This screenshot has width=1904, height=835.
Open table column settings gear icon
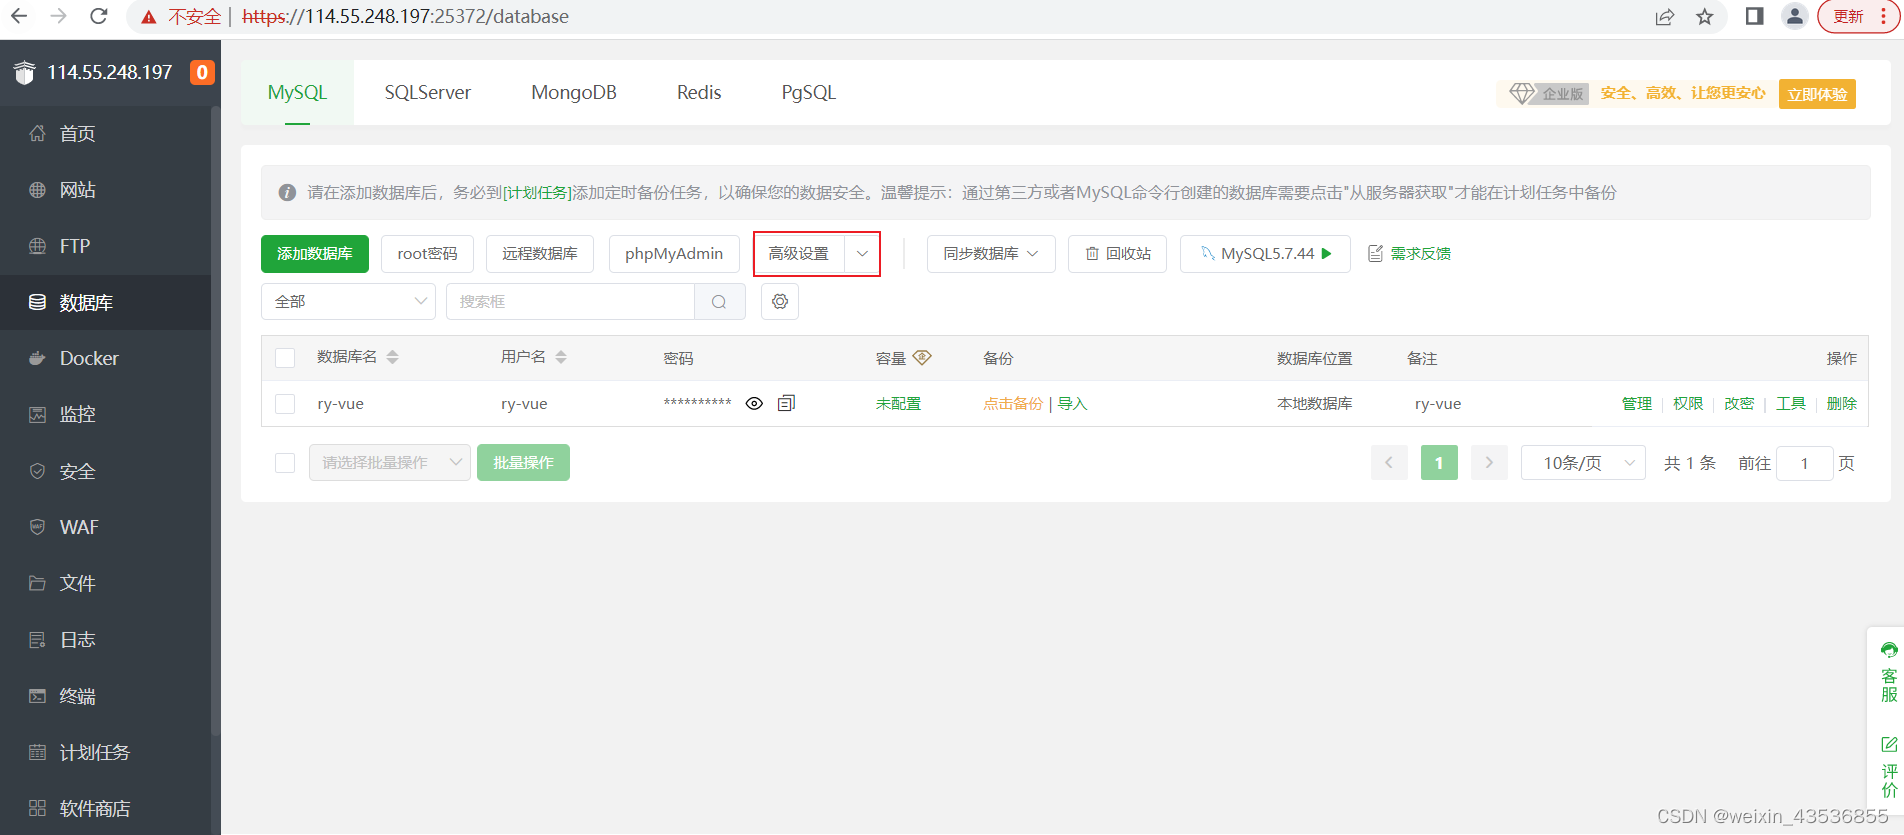780,302
